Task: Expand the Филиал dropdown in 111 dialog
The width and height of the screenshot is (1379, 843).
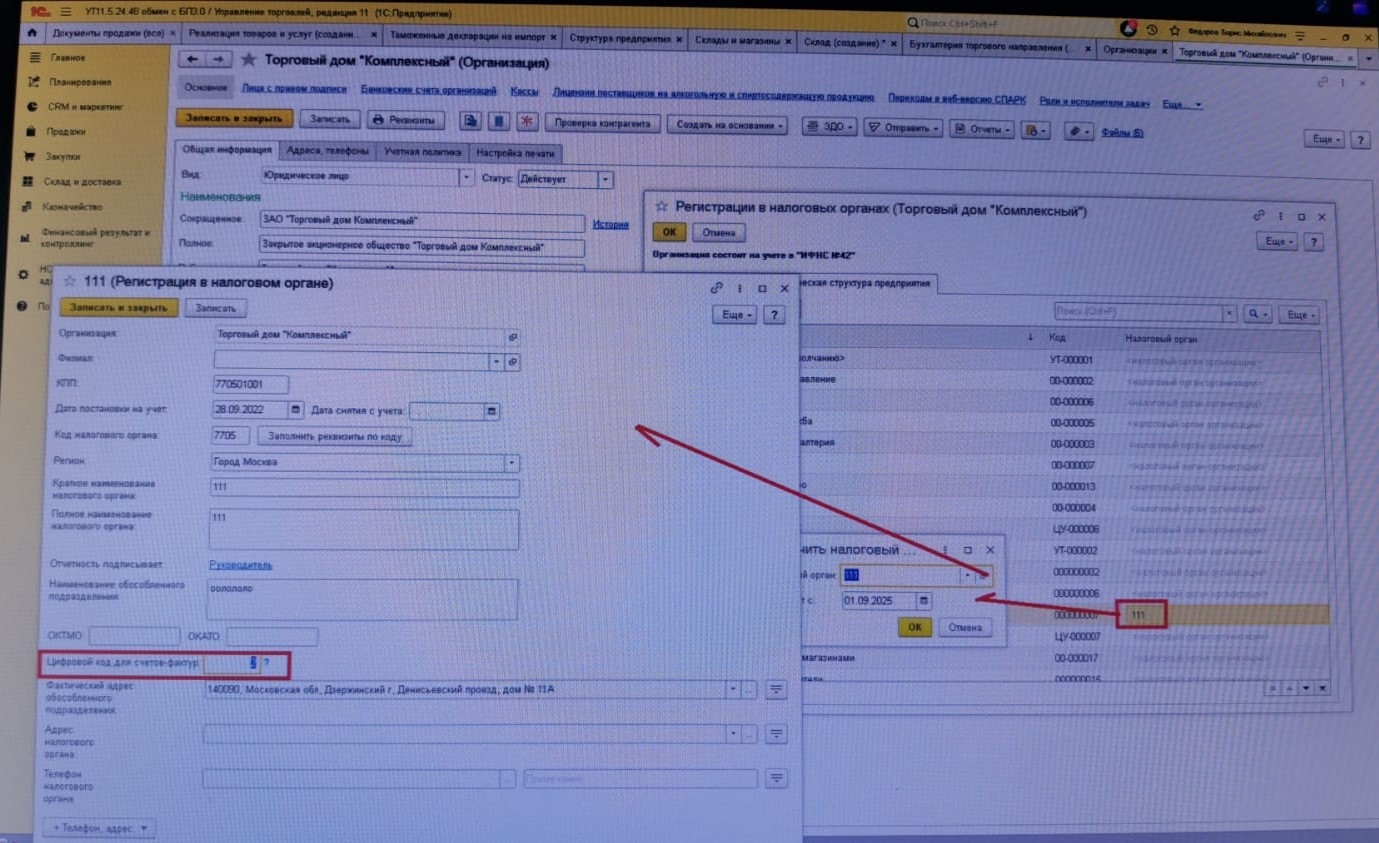Action: (x=497, y=361)
